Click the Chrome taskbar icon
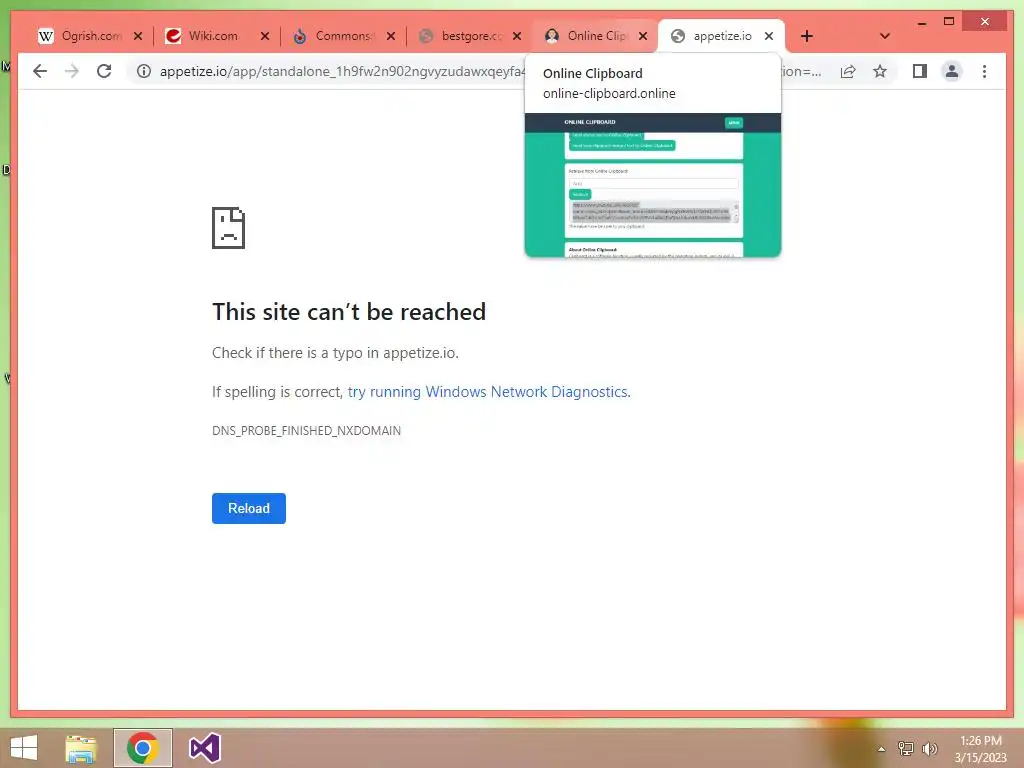The height and width of the screenshot is (768, 1024). pos(142,748)
